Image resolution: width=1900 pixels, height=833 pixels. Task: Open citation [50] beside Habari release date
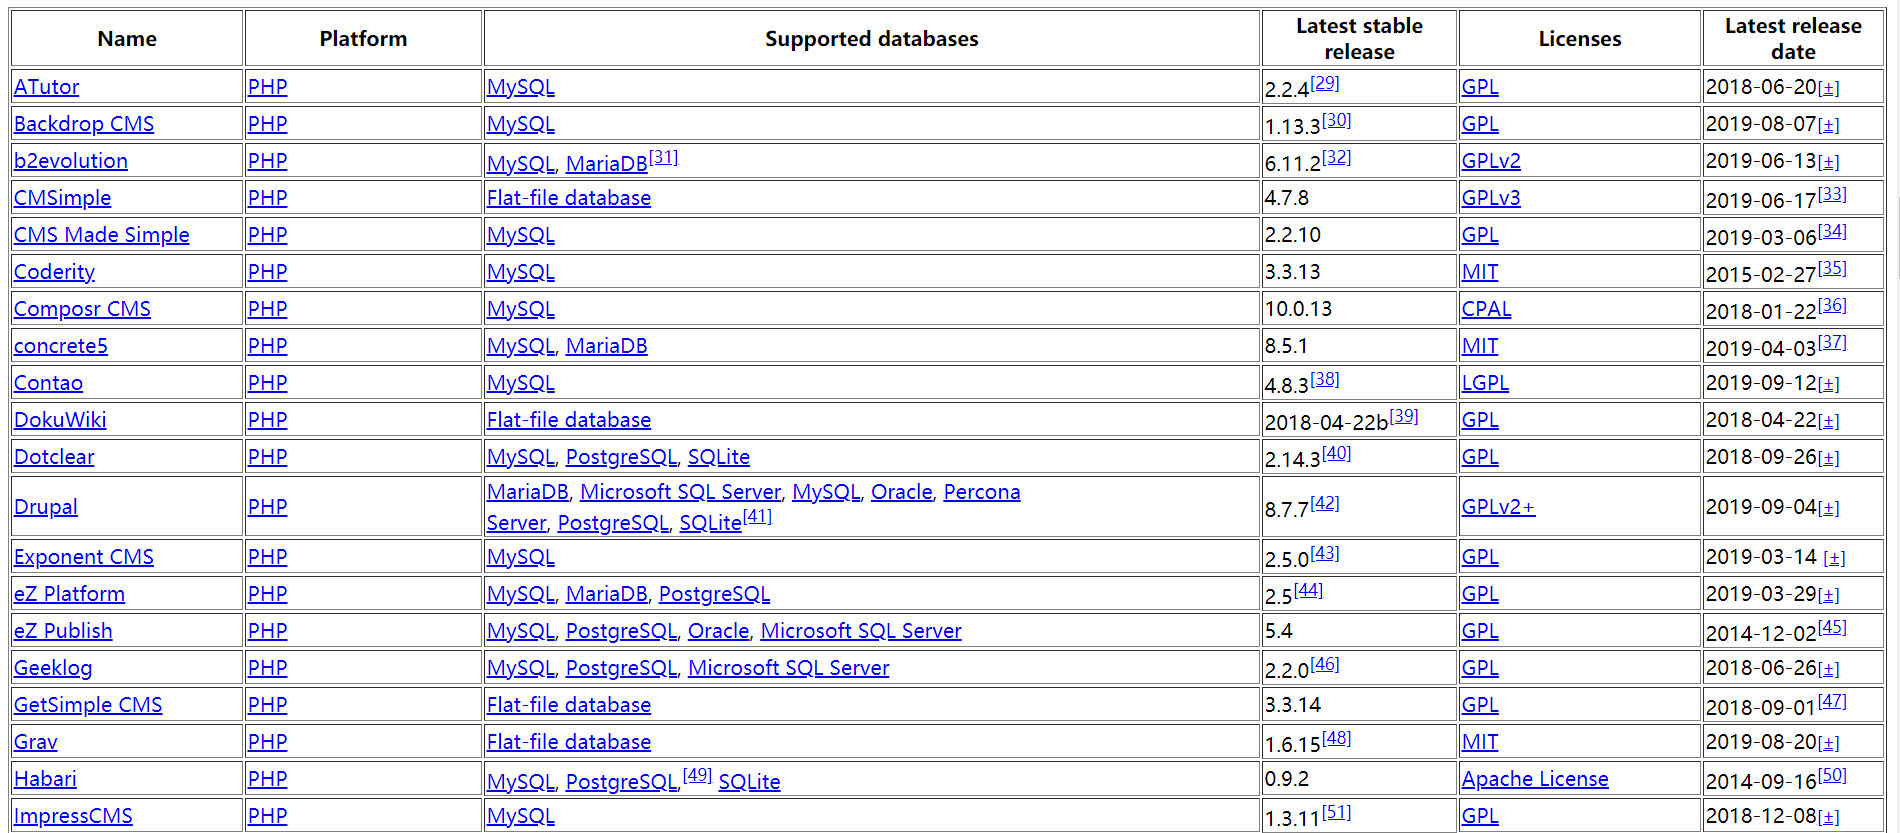coord(1832,775)
